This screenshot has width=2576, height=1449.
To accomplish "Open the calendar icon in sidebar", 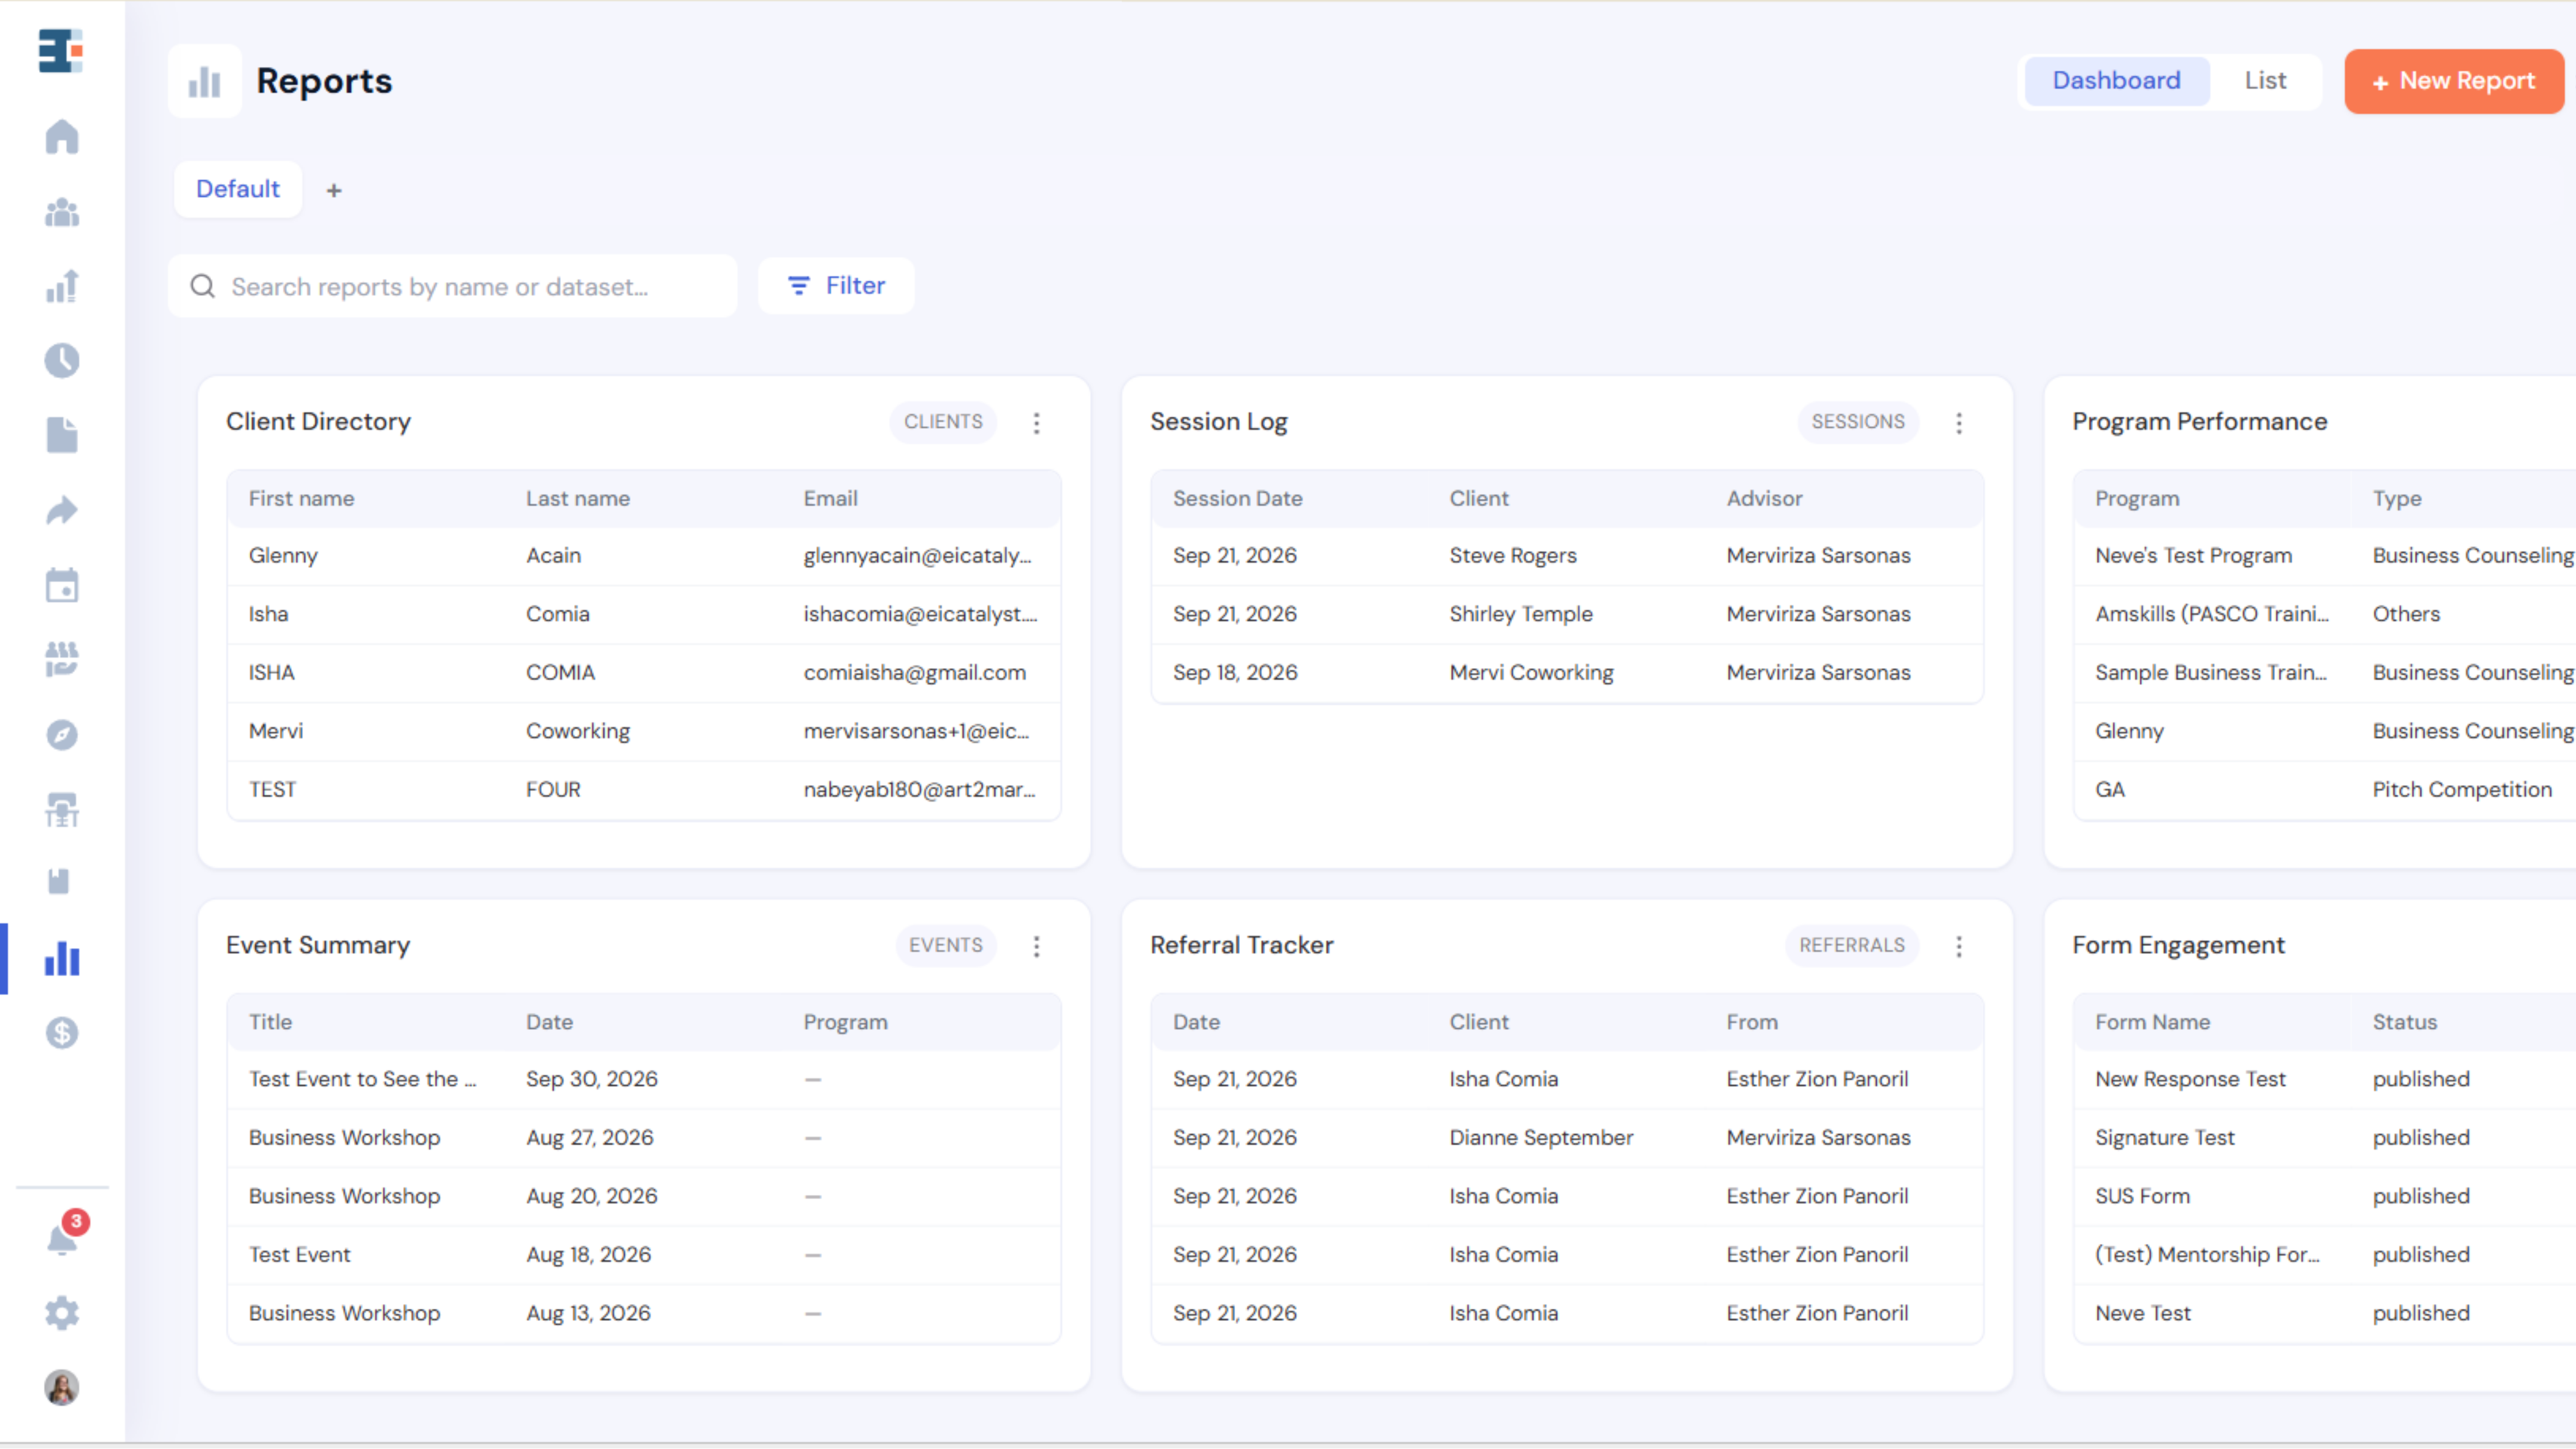I will pyautogui.click(x=62, y=585).
